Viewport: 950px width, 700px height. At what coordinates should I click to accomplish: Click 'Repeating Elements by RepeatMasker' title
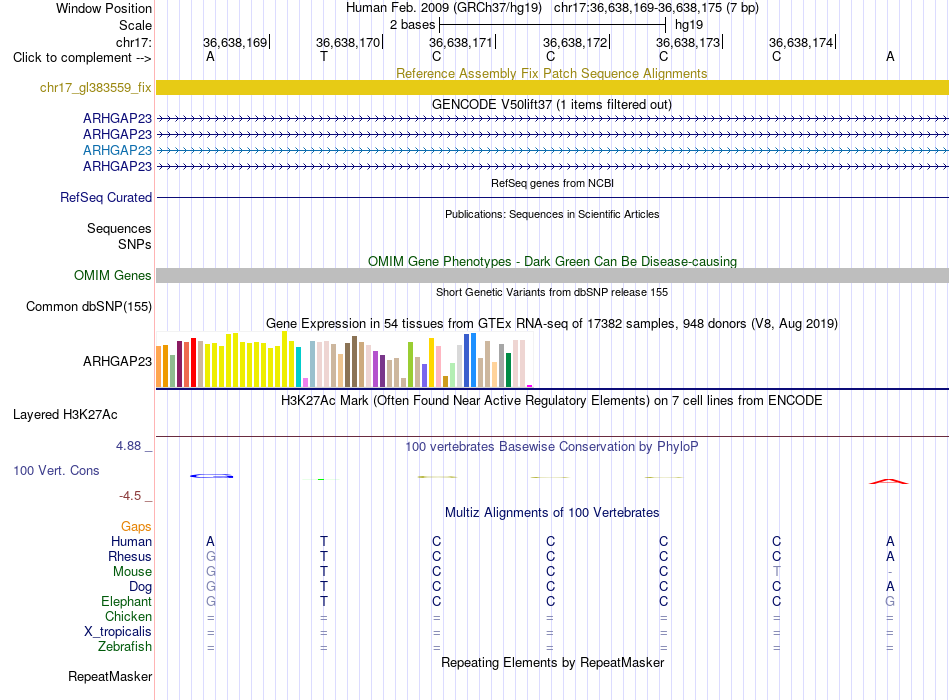(552, 662)
